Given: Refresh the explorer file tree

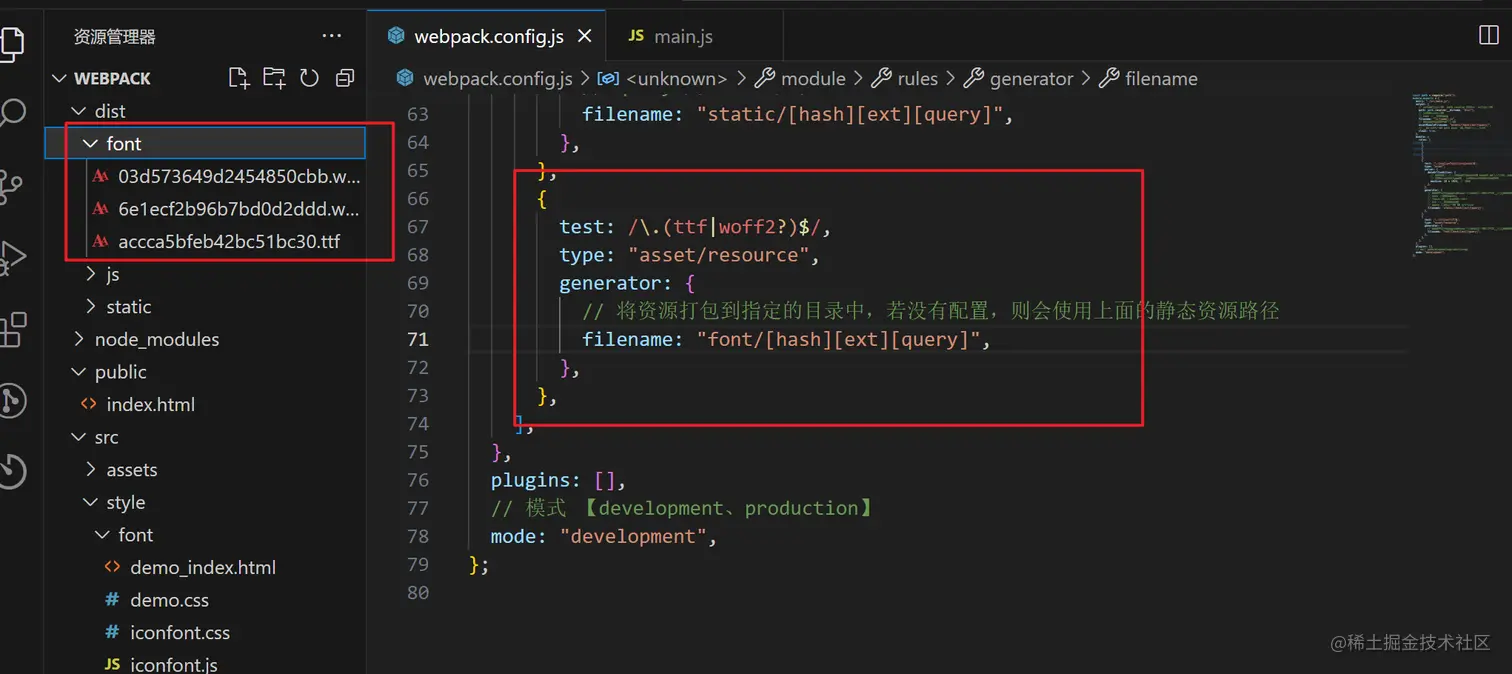Looking at the screenshot, I should coord(309,78).
